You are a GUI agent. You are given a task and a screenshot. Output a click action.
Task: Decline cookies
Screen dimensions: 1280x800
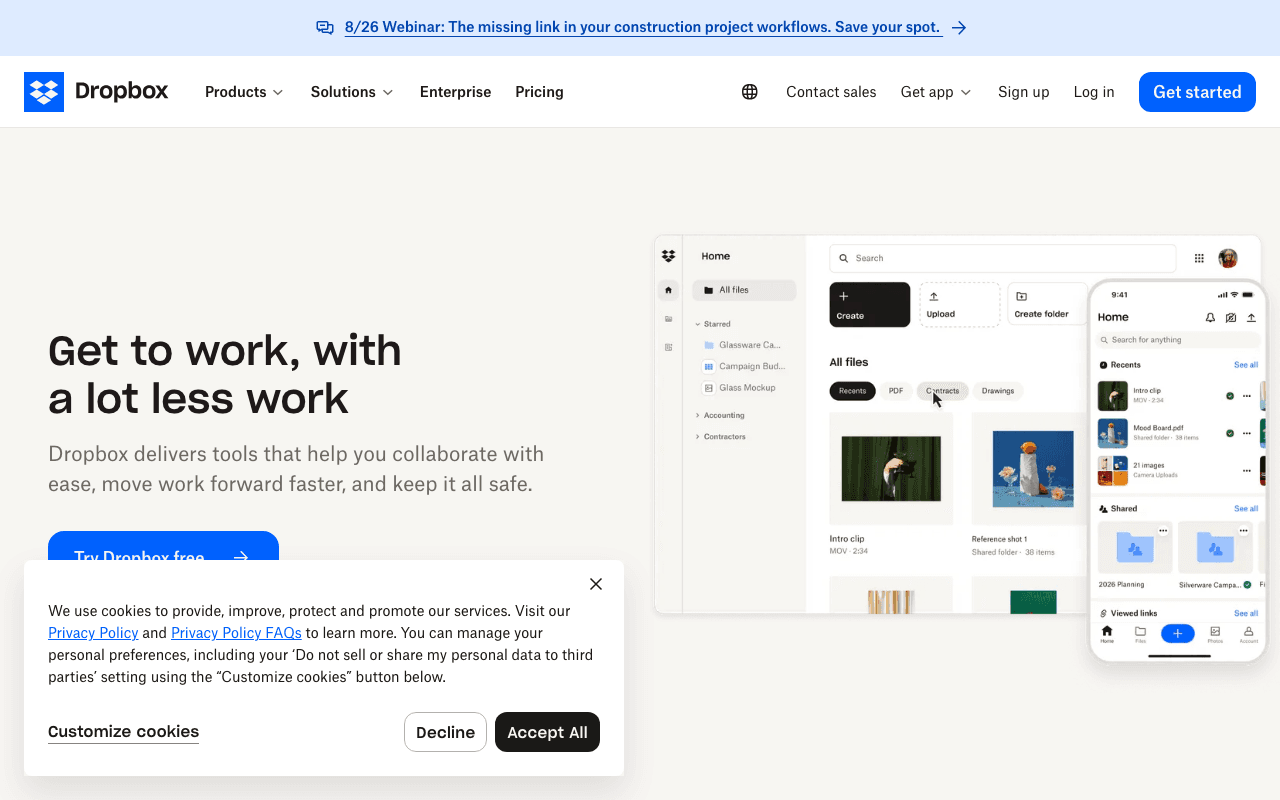[x=445, y=732]
